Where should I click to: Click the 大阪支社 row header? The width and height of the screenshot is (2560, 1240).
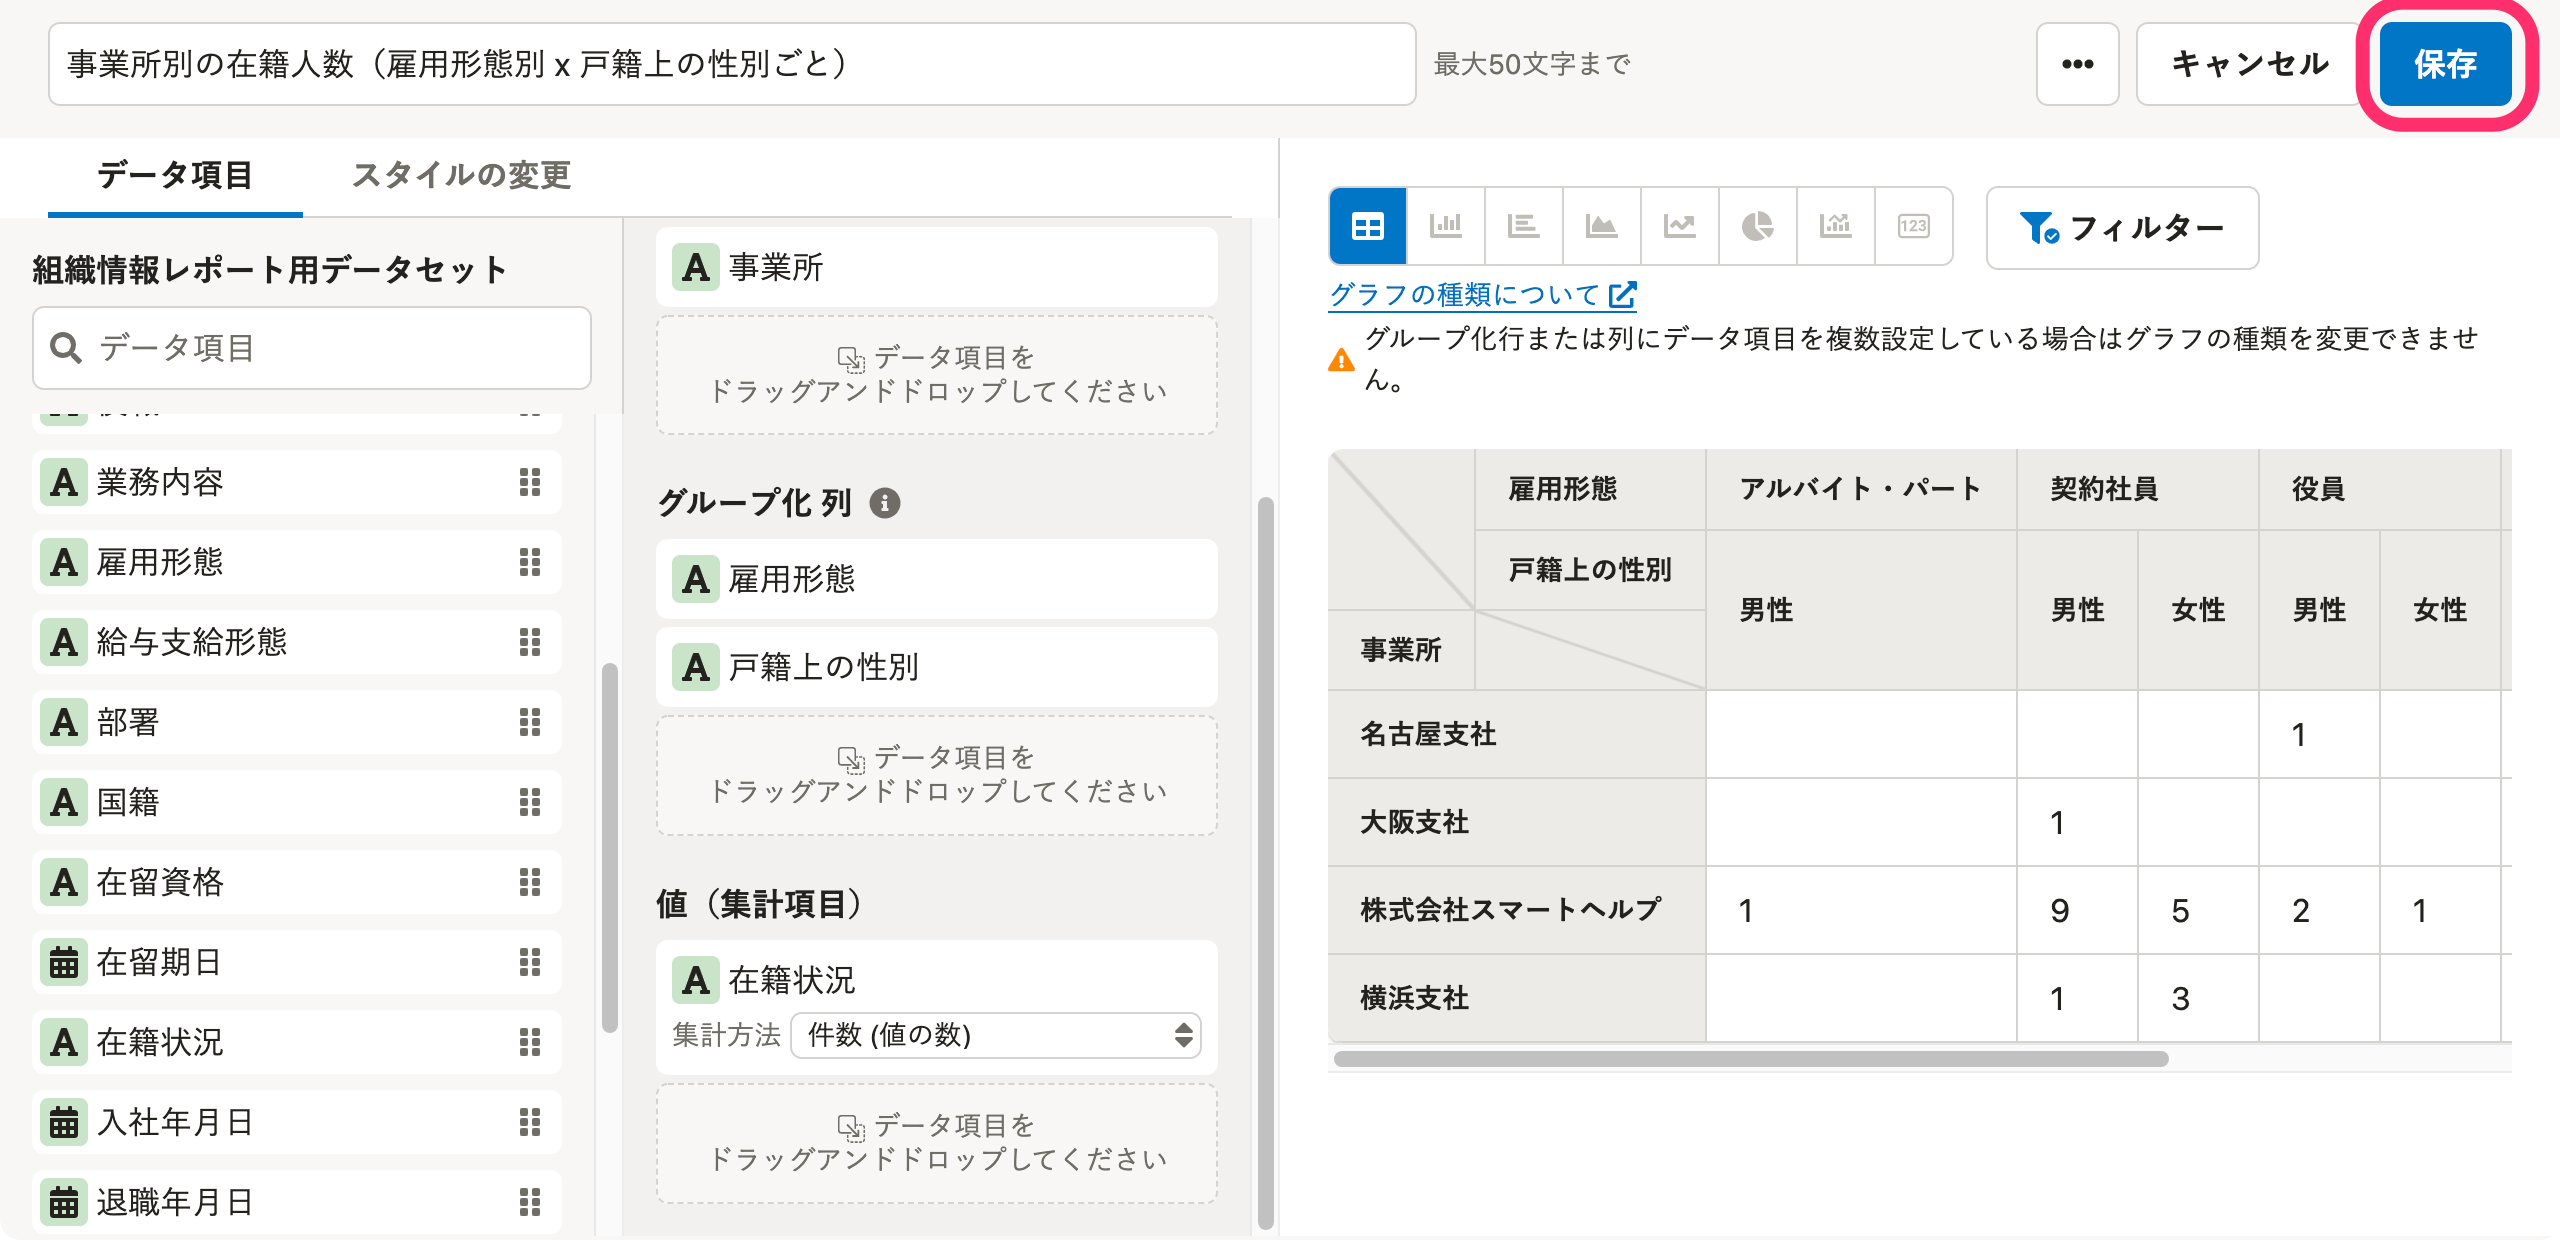[1517, 823]
